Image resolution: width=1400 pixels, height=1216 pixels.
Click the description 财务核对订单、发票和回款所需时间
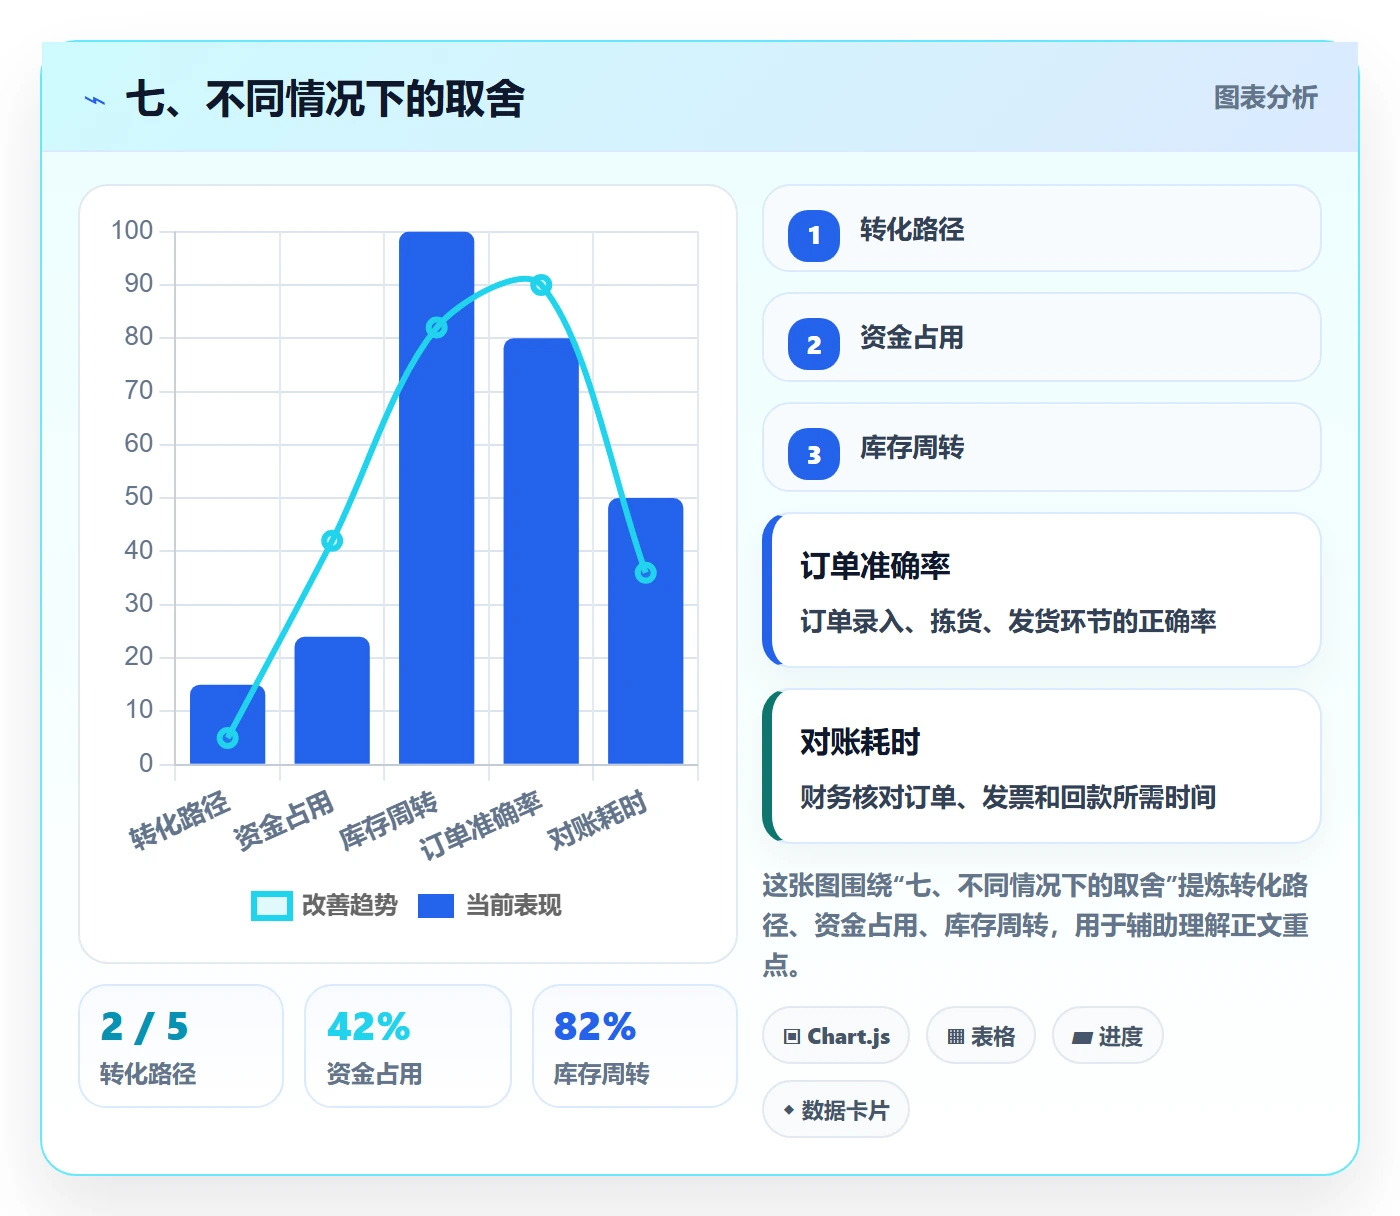[x=1008, y=797]
